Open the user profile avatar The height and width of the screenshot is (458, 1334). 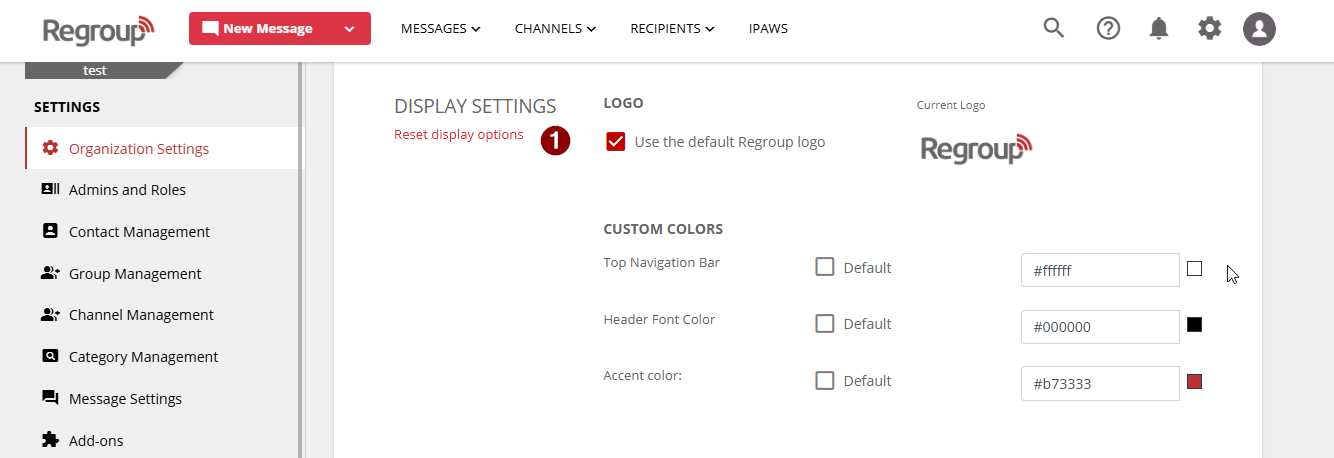(1260, 28)
